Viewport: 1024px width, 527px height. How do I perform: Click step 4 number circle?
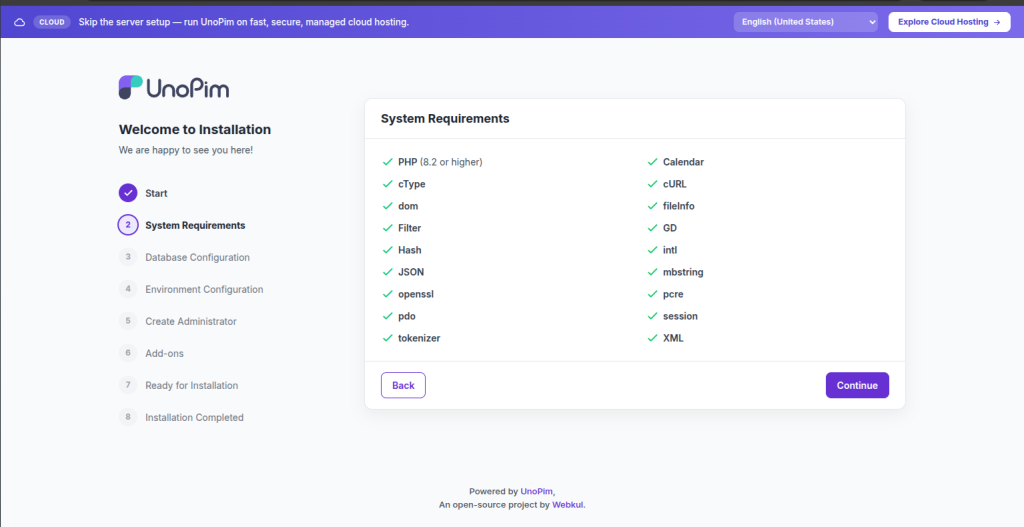coord(128,289)
